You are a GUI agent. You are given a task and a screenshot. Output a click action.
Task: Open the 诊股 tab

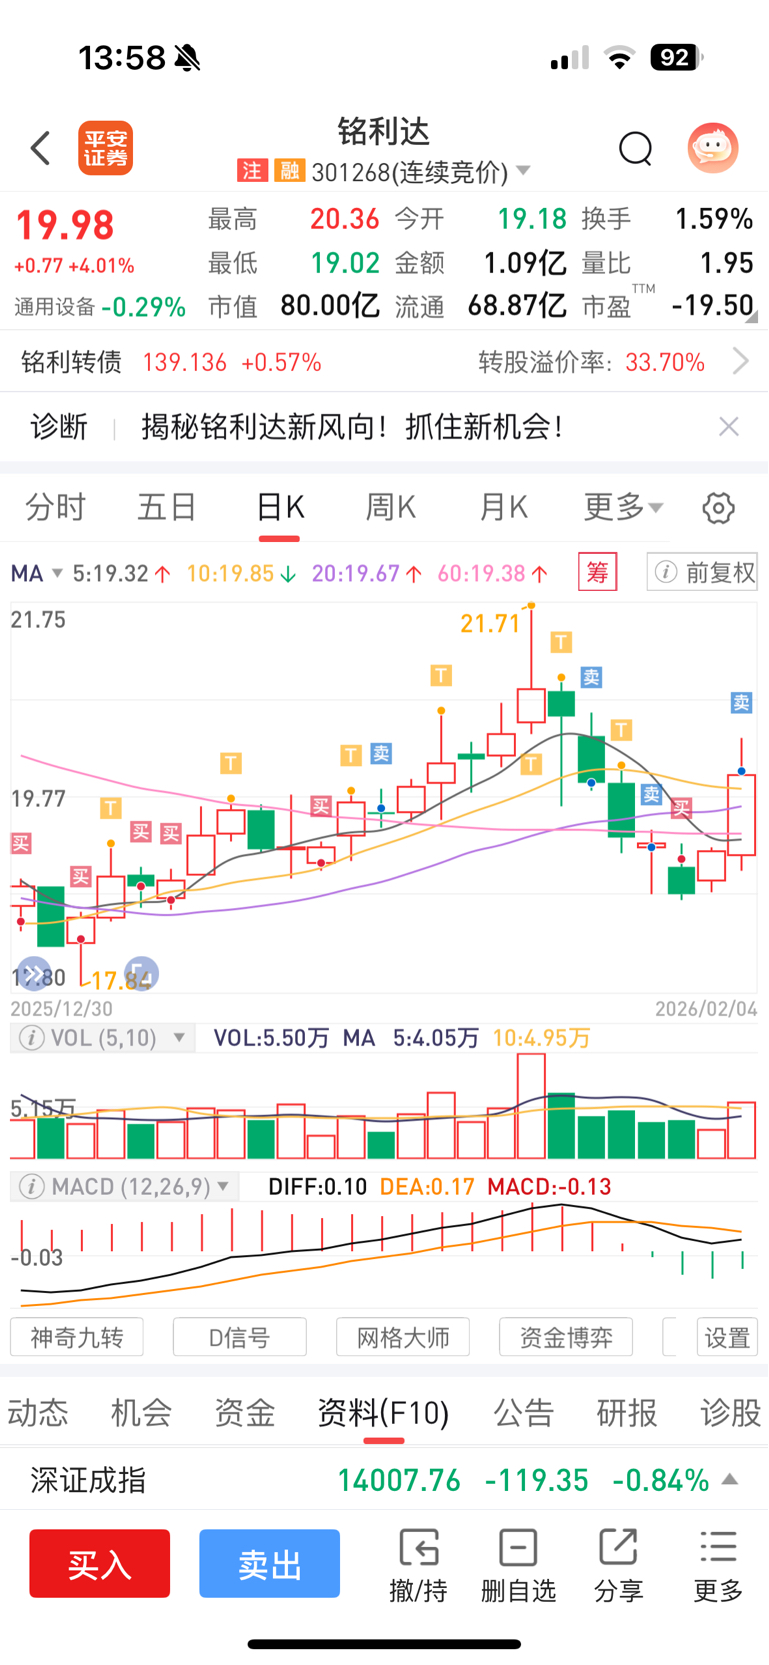731,1412
